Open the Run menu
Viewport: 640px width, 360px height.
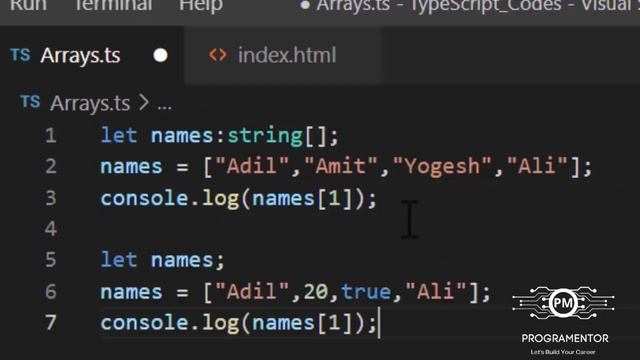click(x=28, y=6)
